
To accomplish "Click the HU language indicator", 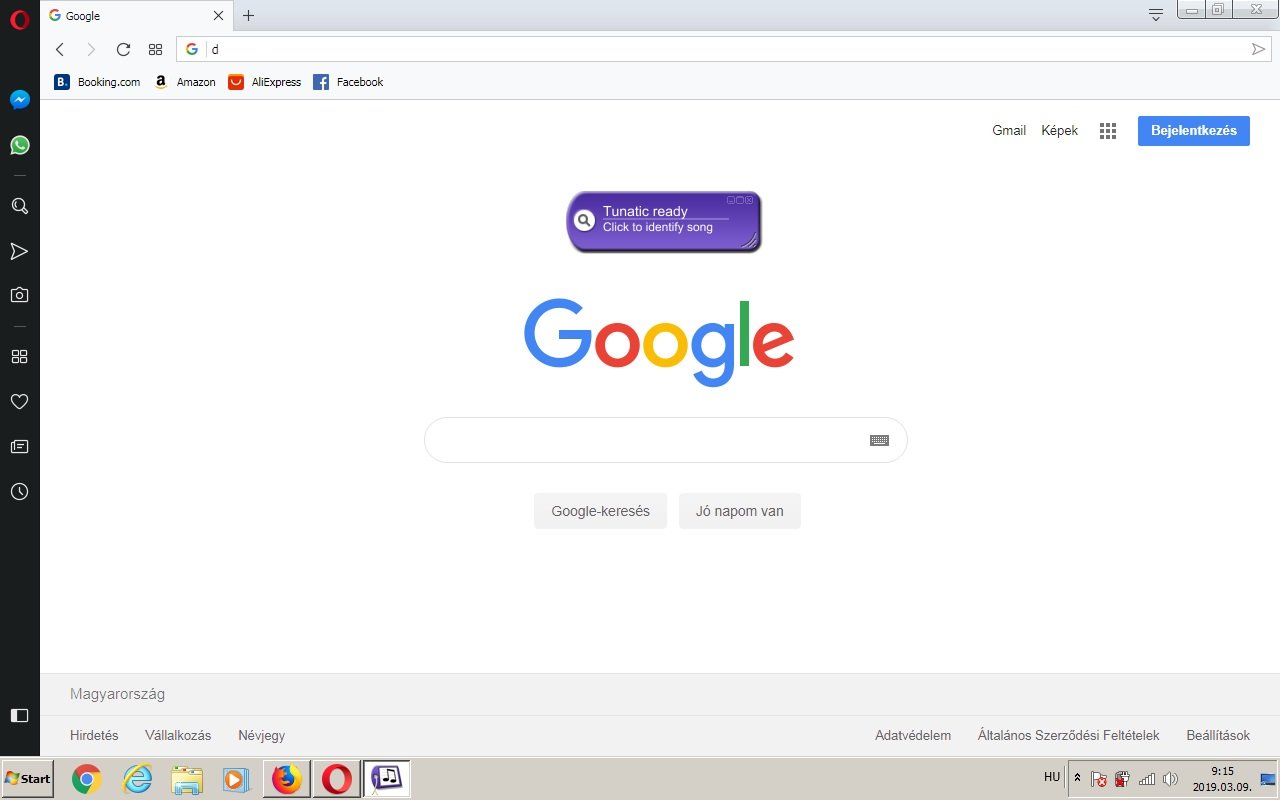I will 1052,777.
